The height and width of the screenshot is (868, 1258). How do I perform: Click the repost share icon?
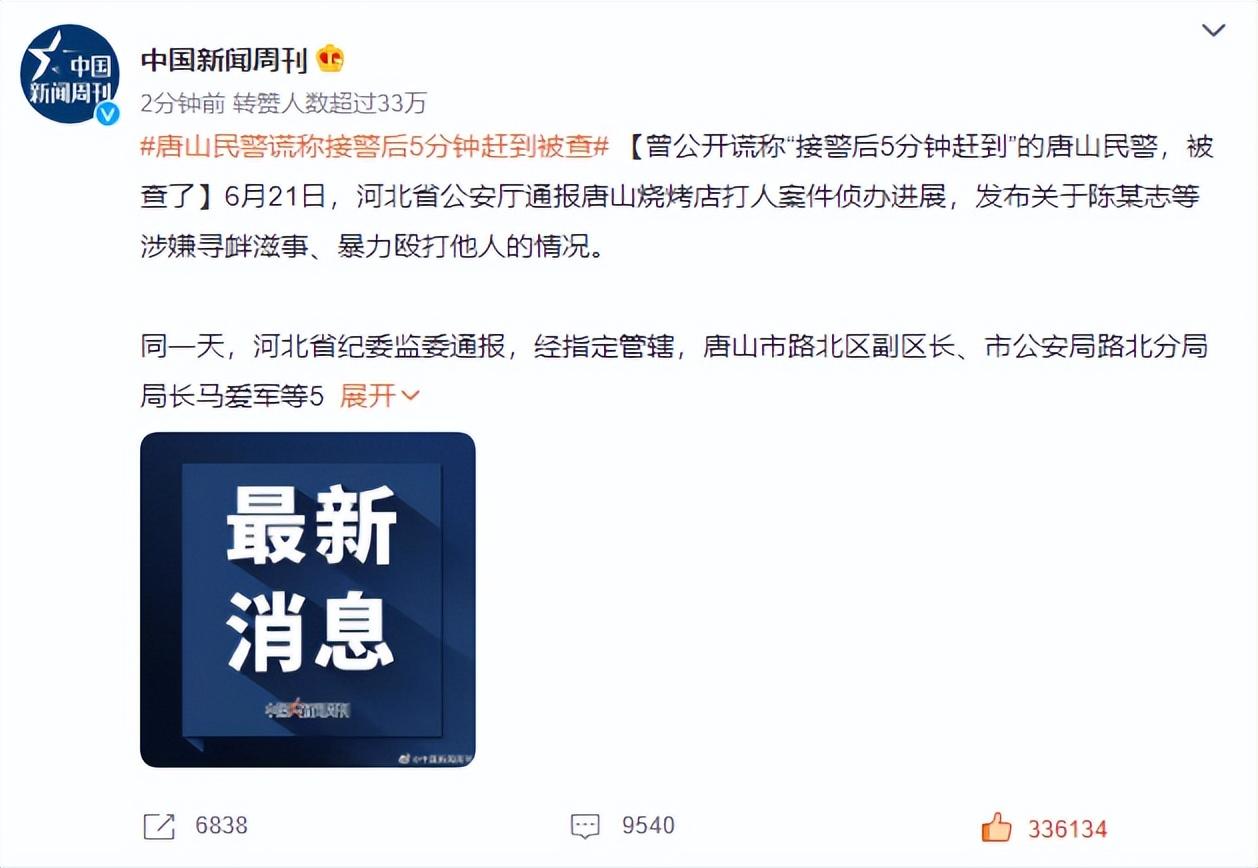point(159,826)
